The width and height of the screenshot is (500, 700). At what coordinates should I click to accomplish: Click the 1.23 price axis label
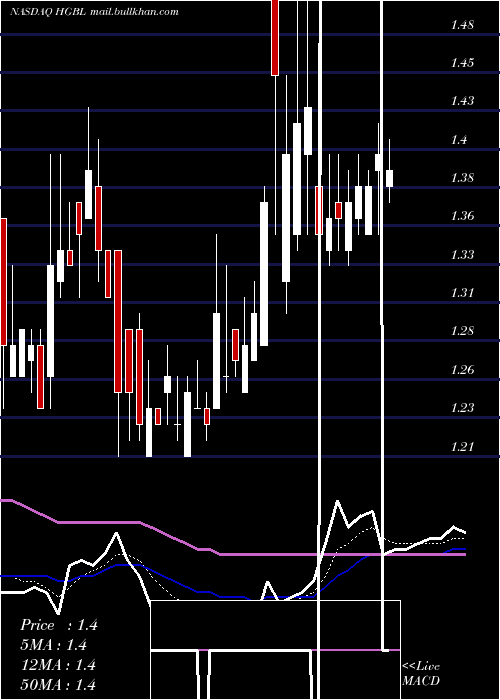462,408
